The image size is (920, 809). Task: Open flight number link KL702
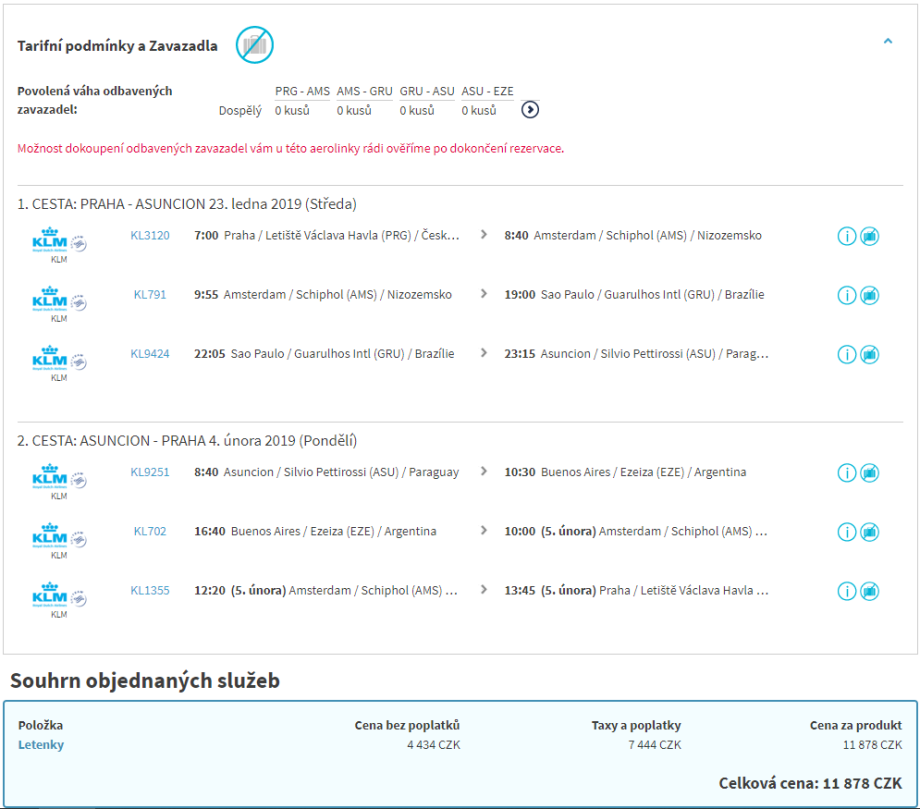point(150,531)
